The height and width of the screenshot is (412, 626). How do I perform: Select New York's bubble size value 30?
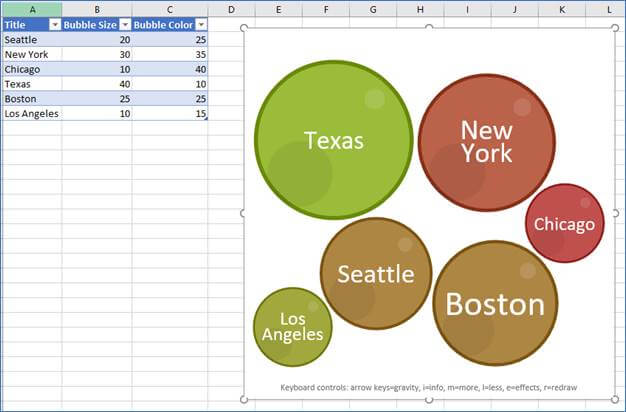tap(97, 54)
